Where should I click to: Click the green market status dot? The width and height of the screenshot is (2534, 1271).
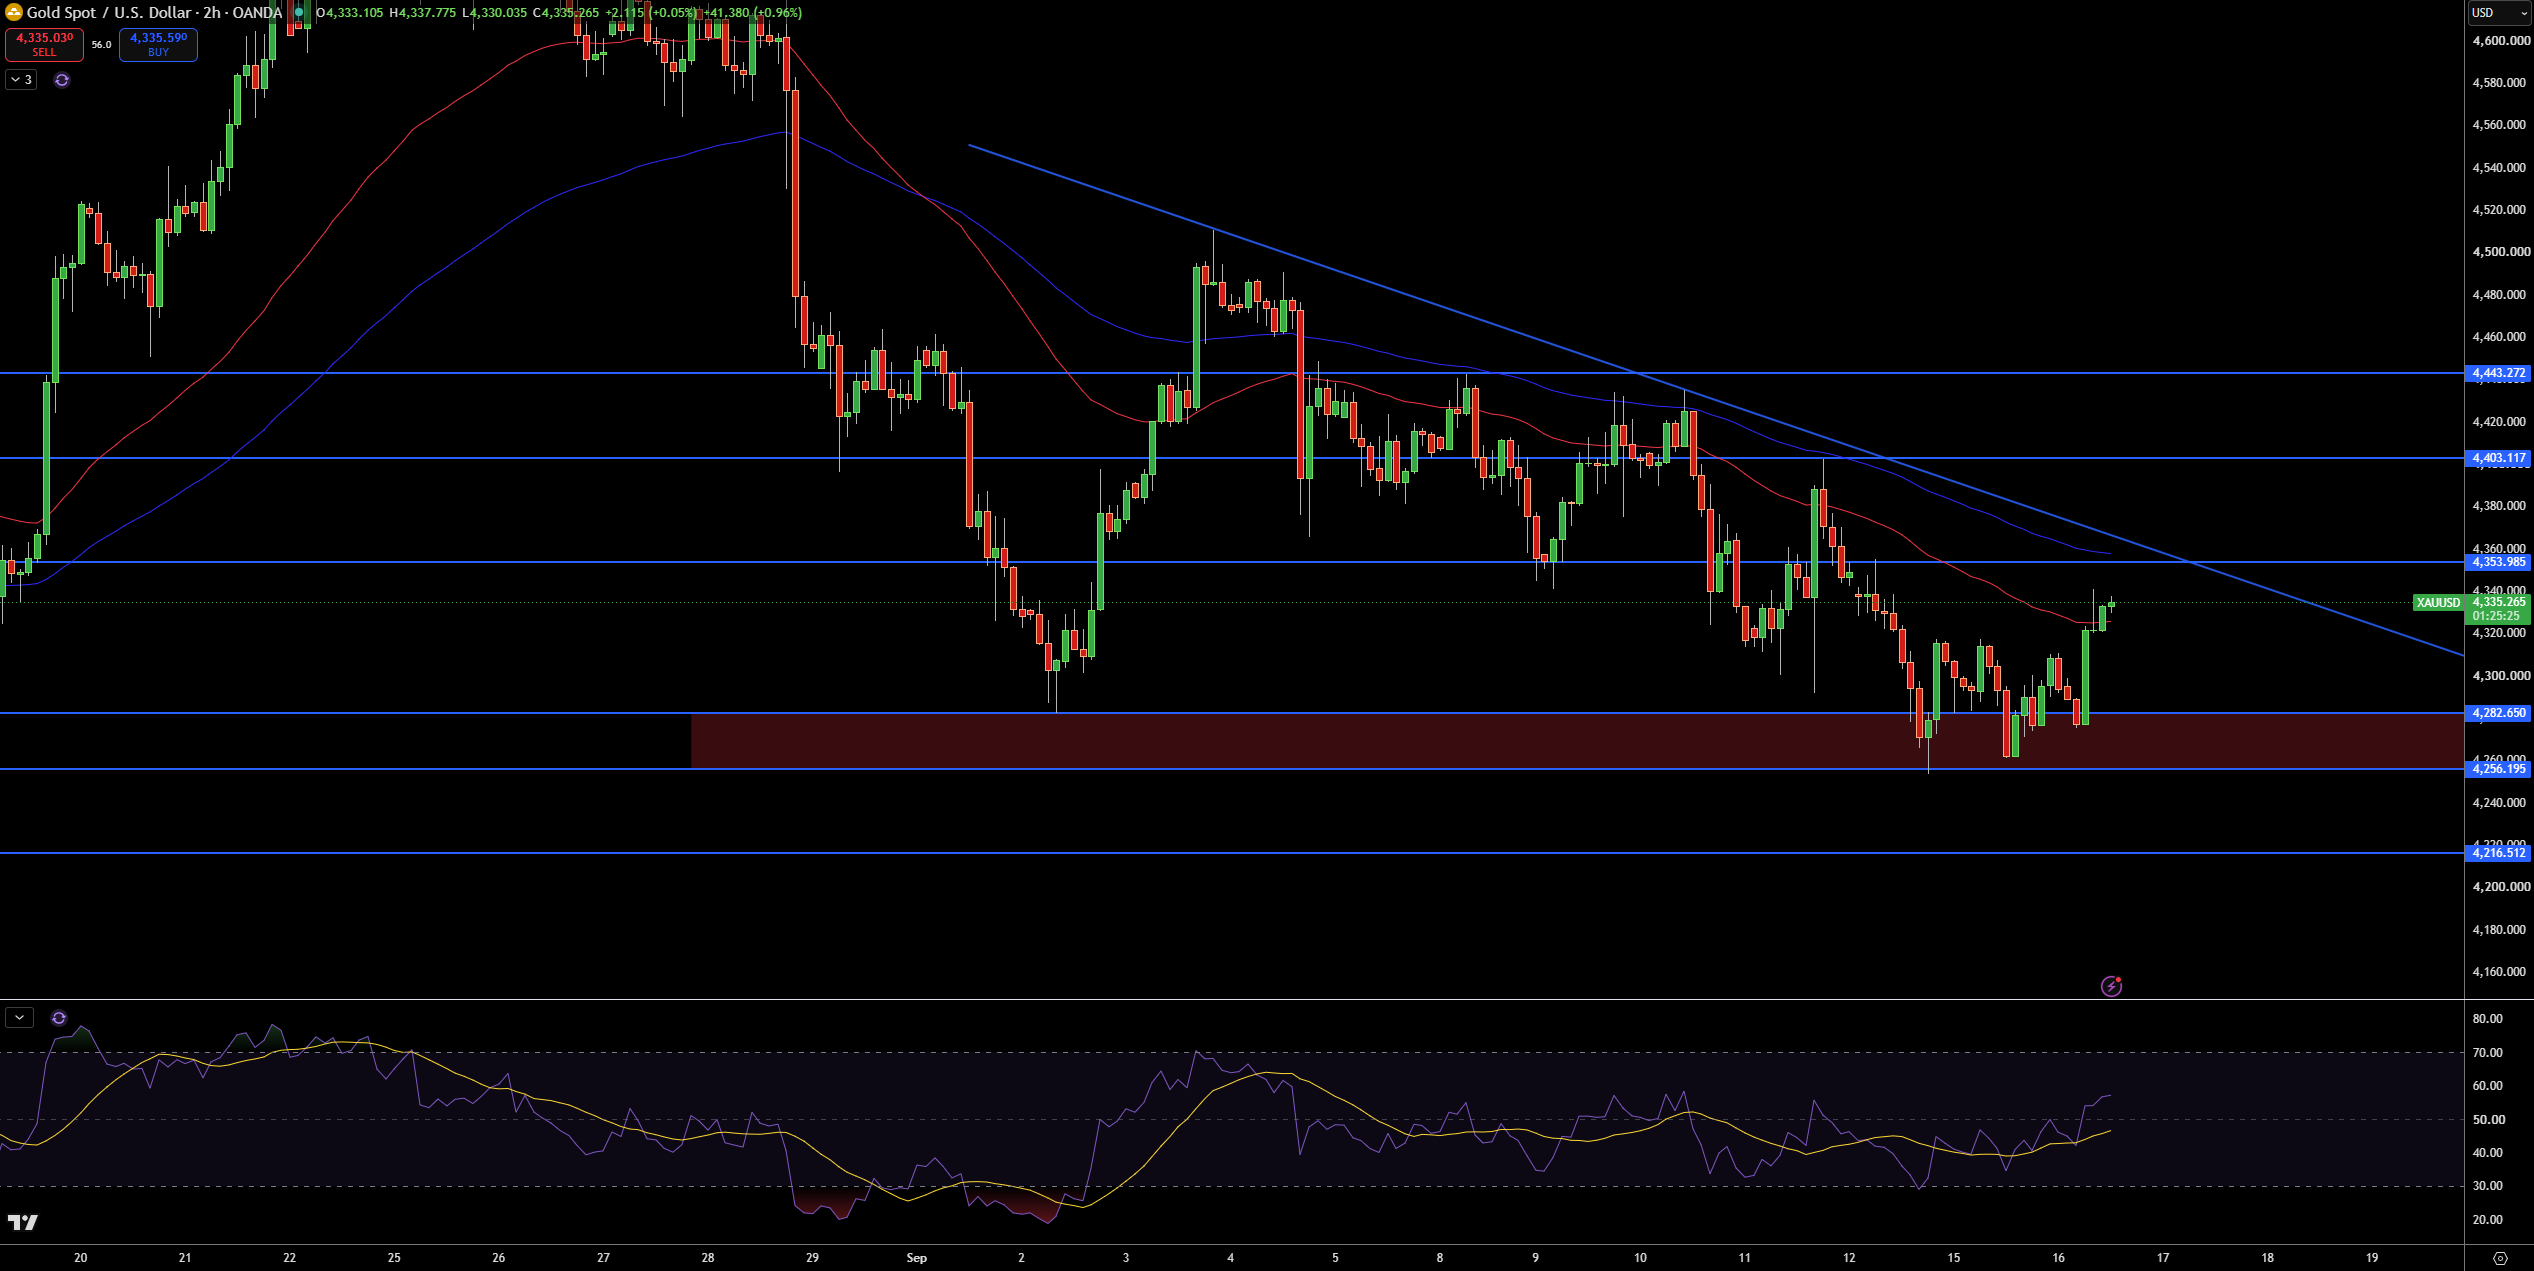[299, 13]
